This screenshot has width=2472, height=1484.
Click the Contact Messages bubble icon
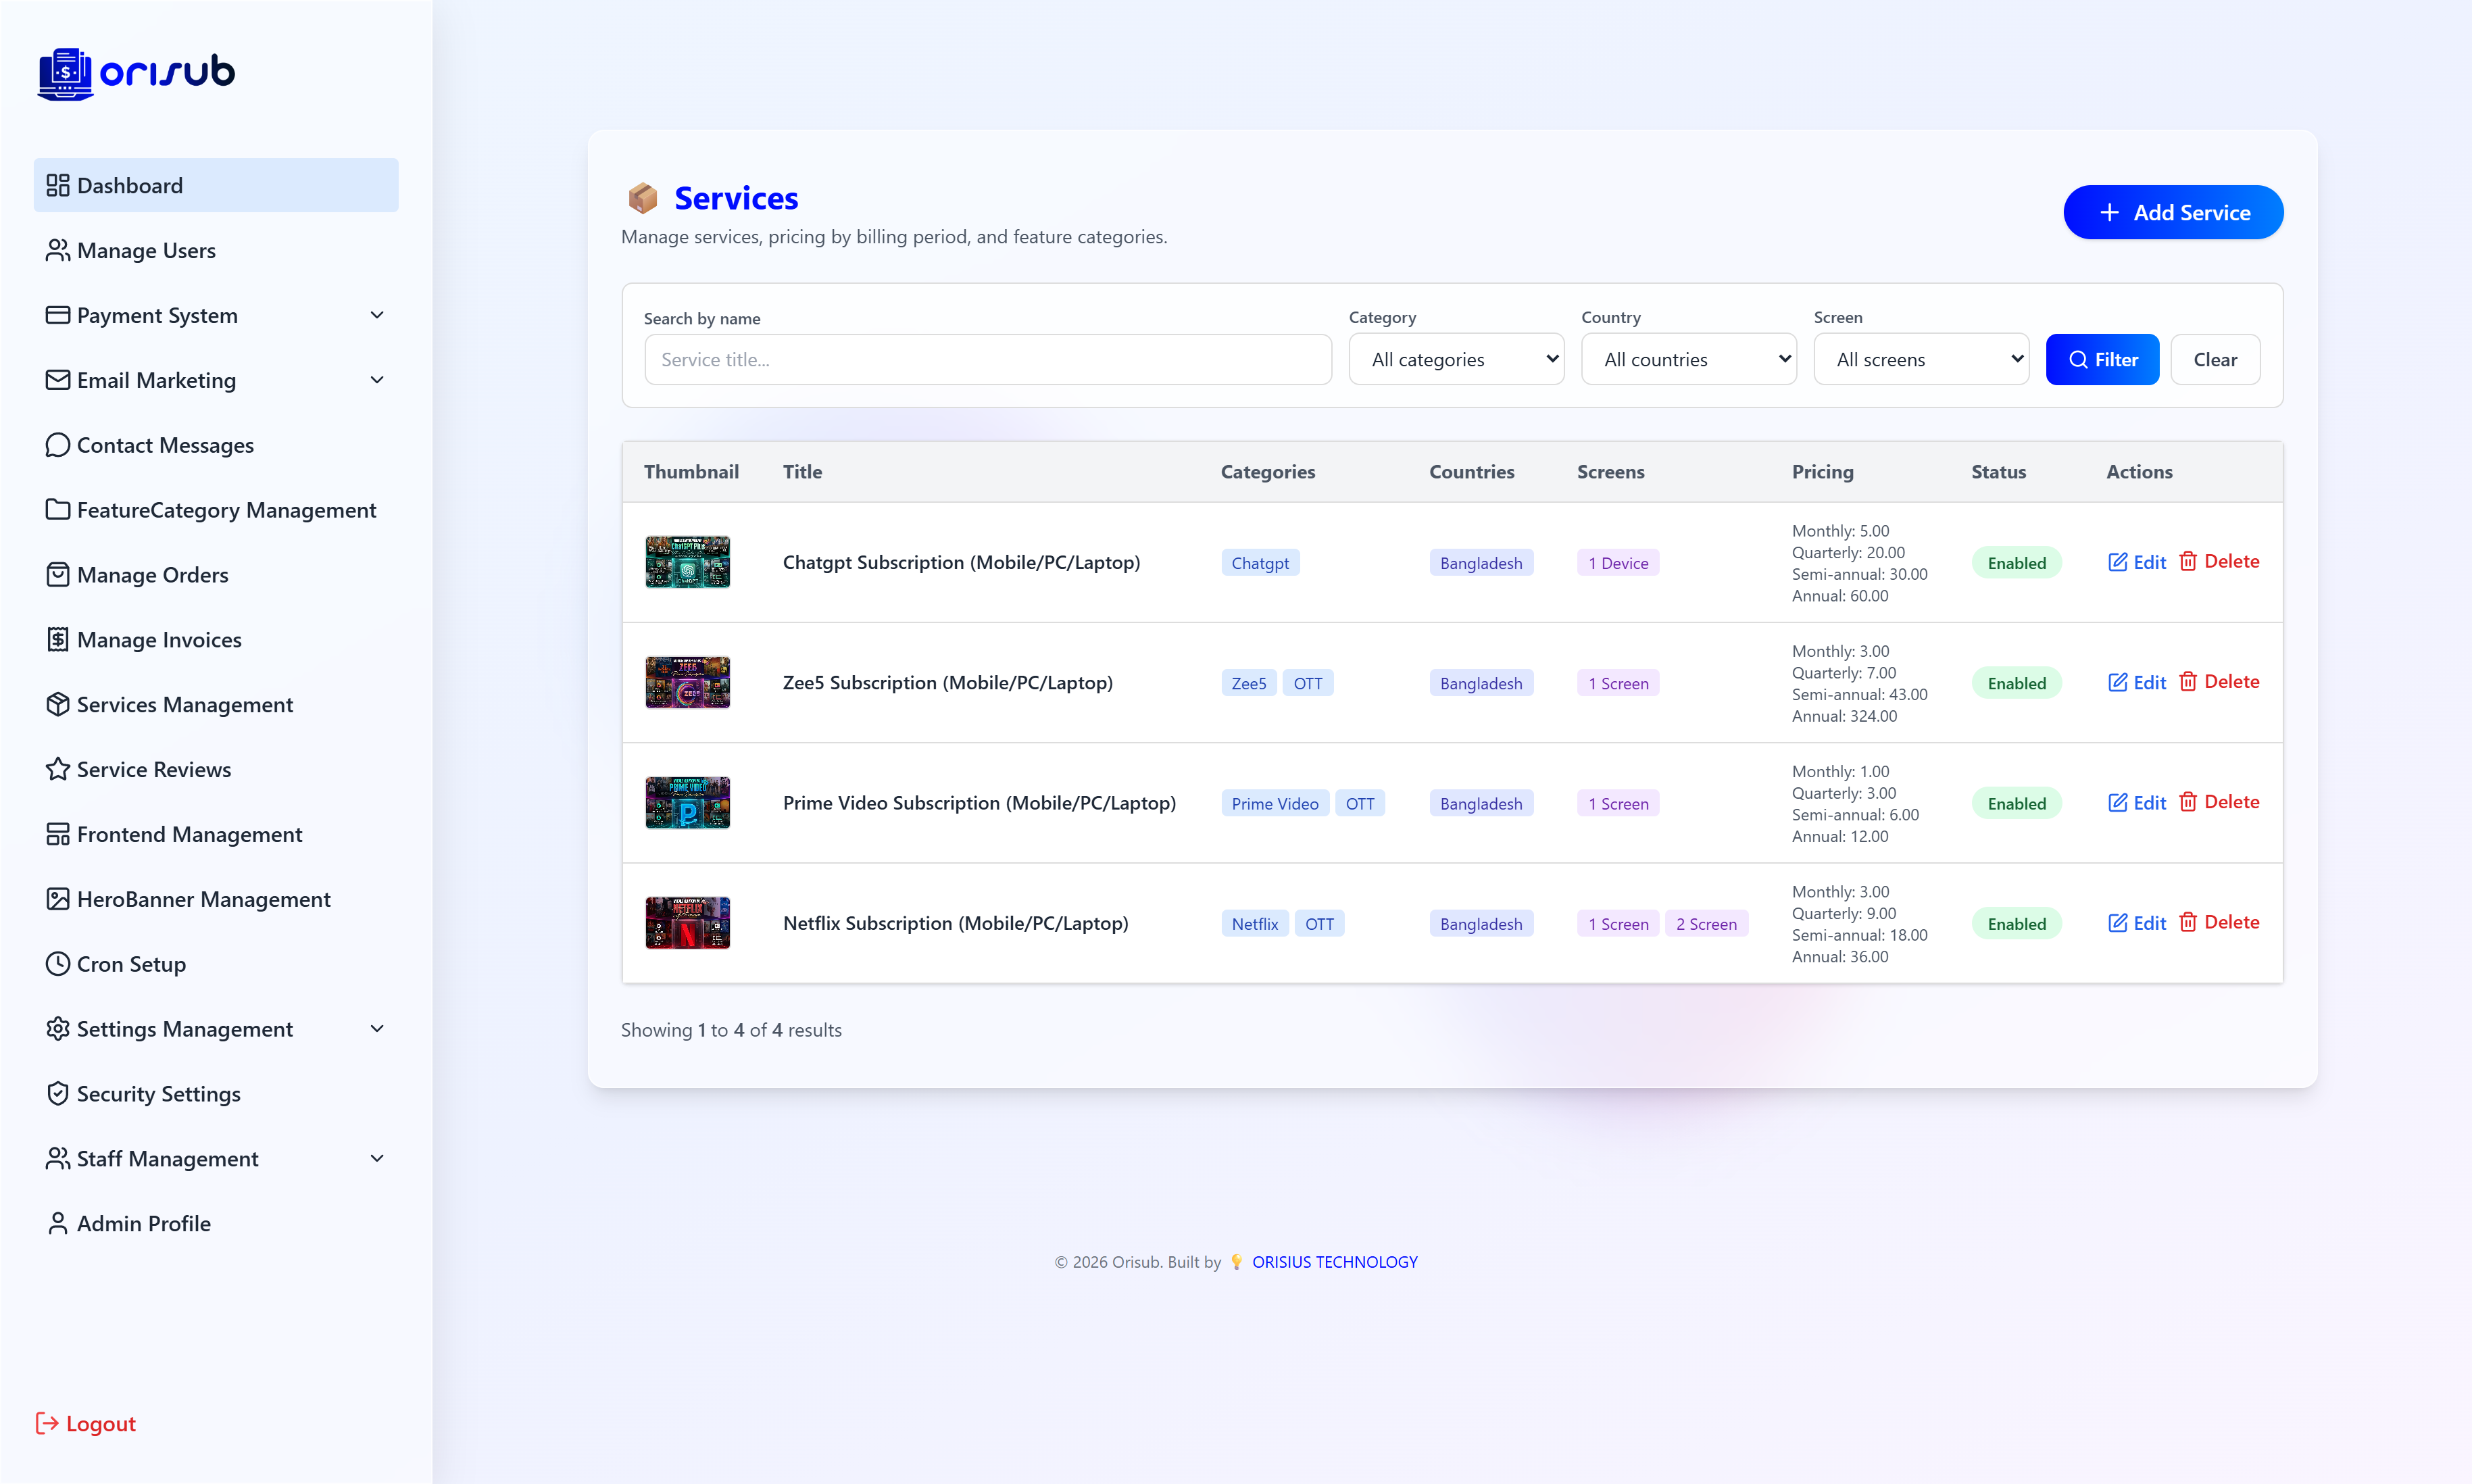(x=58, y=445)
